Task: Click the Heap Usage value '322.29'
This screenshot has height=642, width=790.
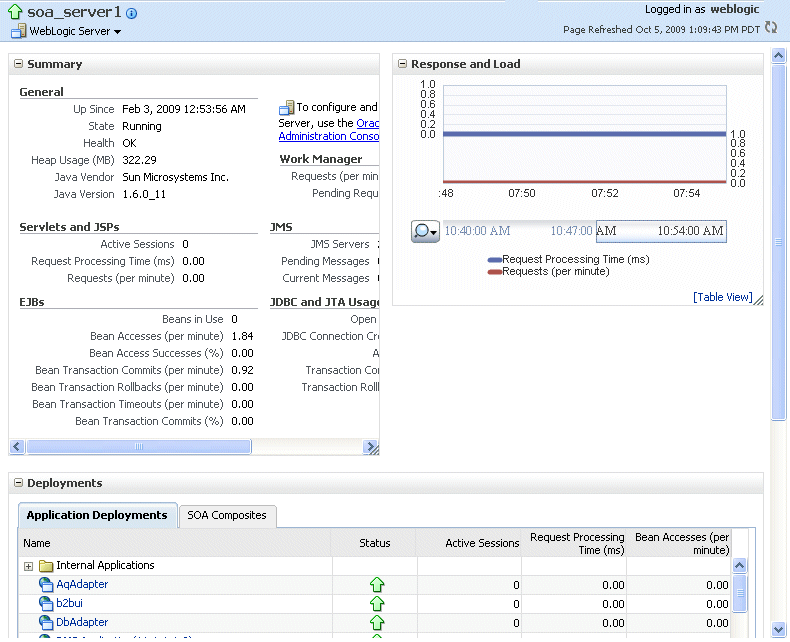Action: click(x=139, y=160)
